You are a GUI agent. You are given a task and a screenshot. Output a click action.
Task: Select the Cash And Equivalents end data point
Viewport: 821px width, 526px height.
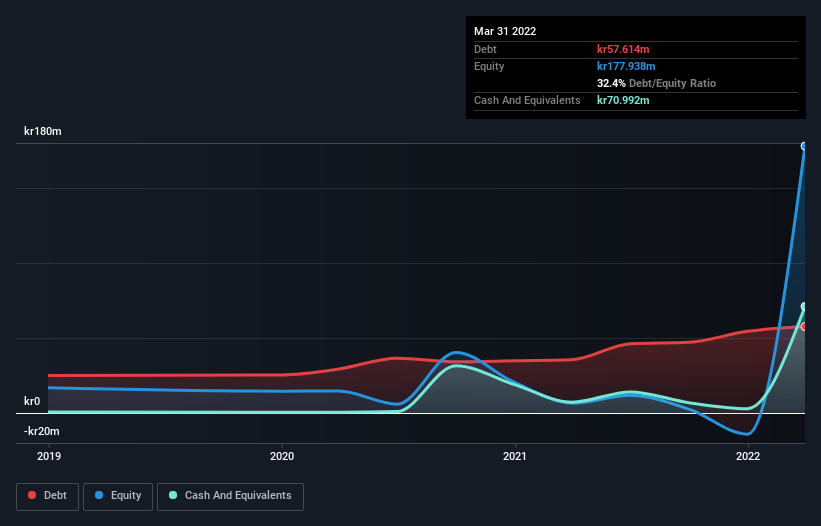(x=804, y=307)
